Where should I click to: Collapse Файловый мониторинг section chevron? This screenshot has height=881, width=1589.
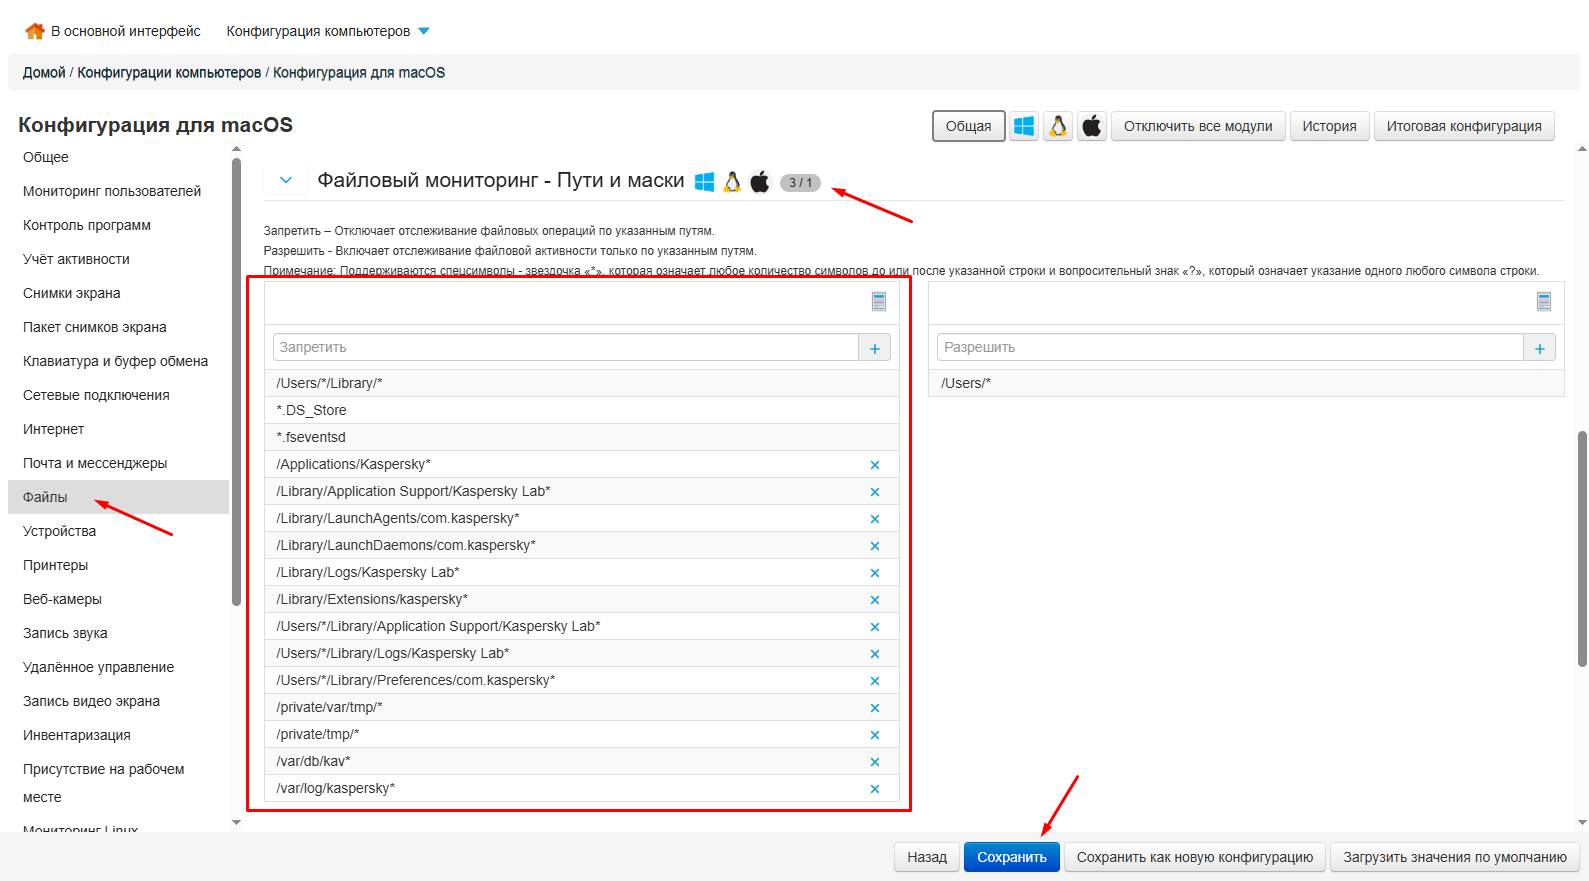click(x=286, y=181)
